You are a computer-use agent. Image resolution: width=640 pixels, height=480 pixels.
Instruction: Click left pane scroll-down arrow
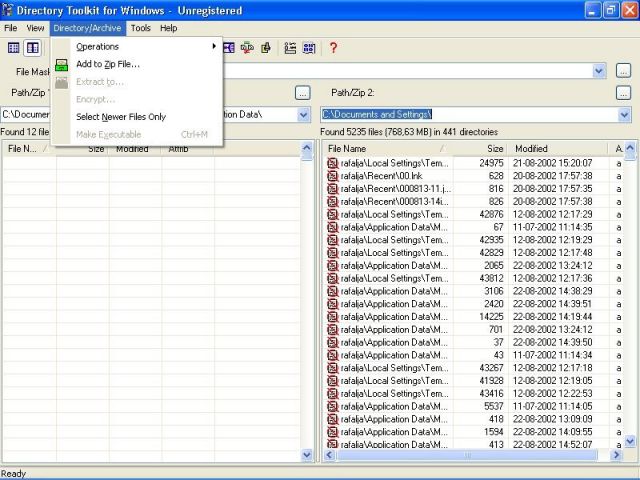(307, 455)
